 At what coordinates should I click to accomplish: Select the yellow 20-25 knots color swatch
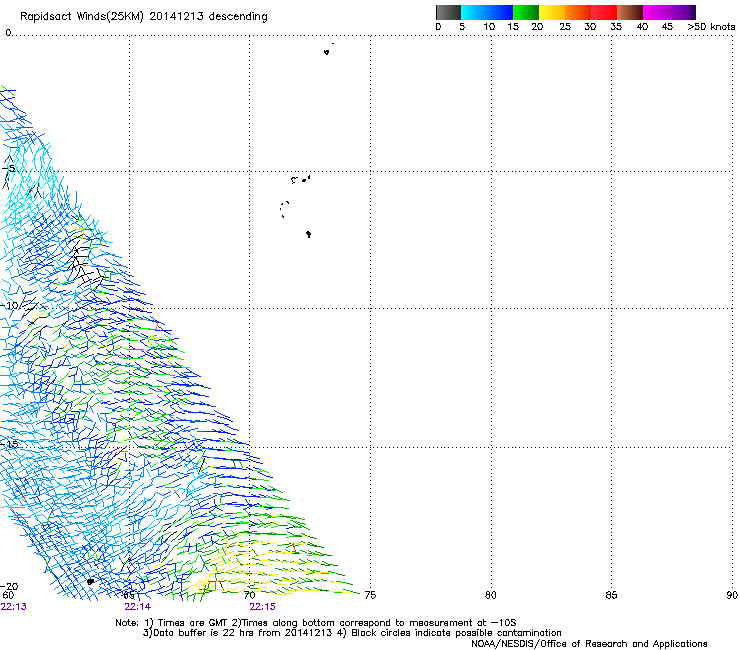tap(552, 12)
